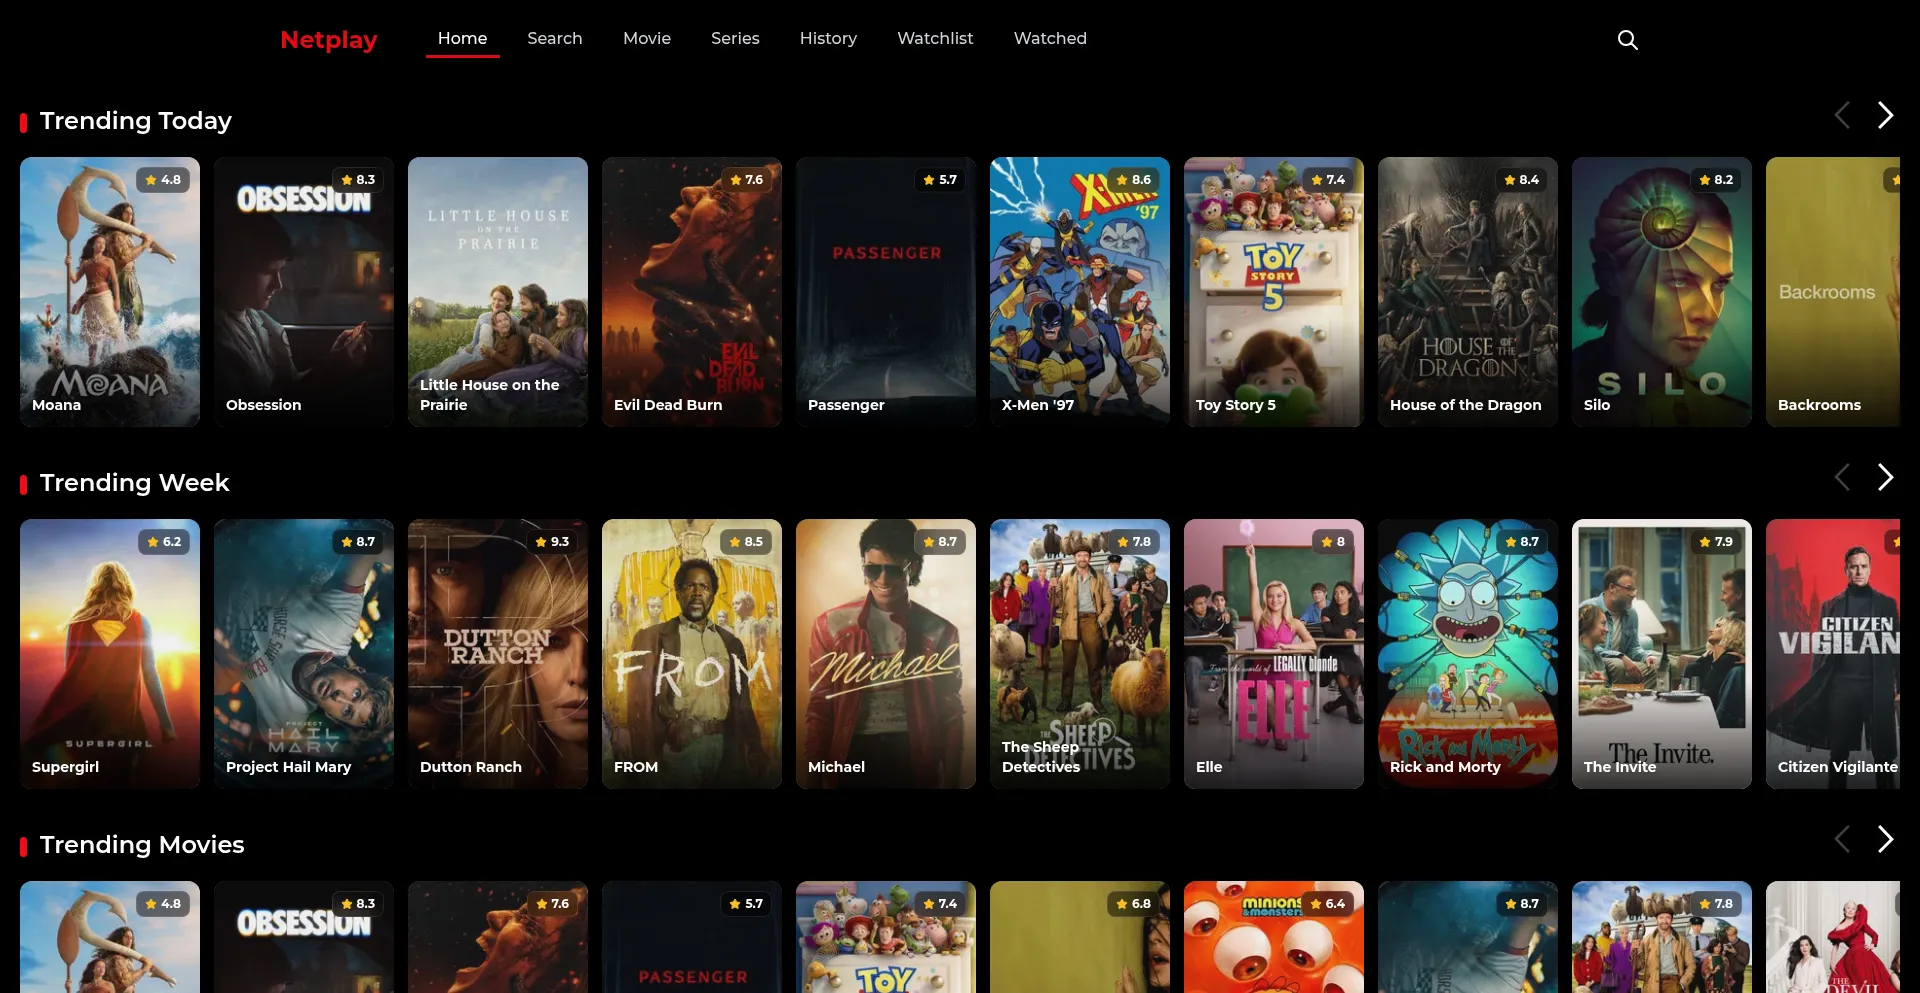Select the Search navigation link
Viewport: 1920px width, 993px height.
(x=555, y=38)
